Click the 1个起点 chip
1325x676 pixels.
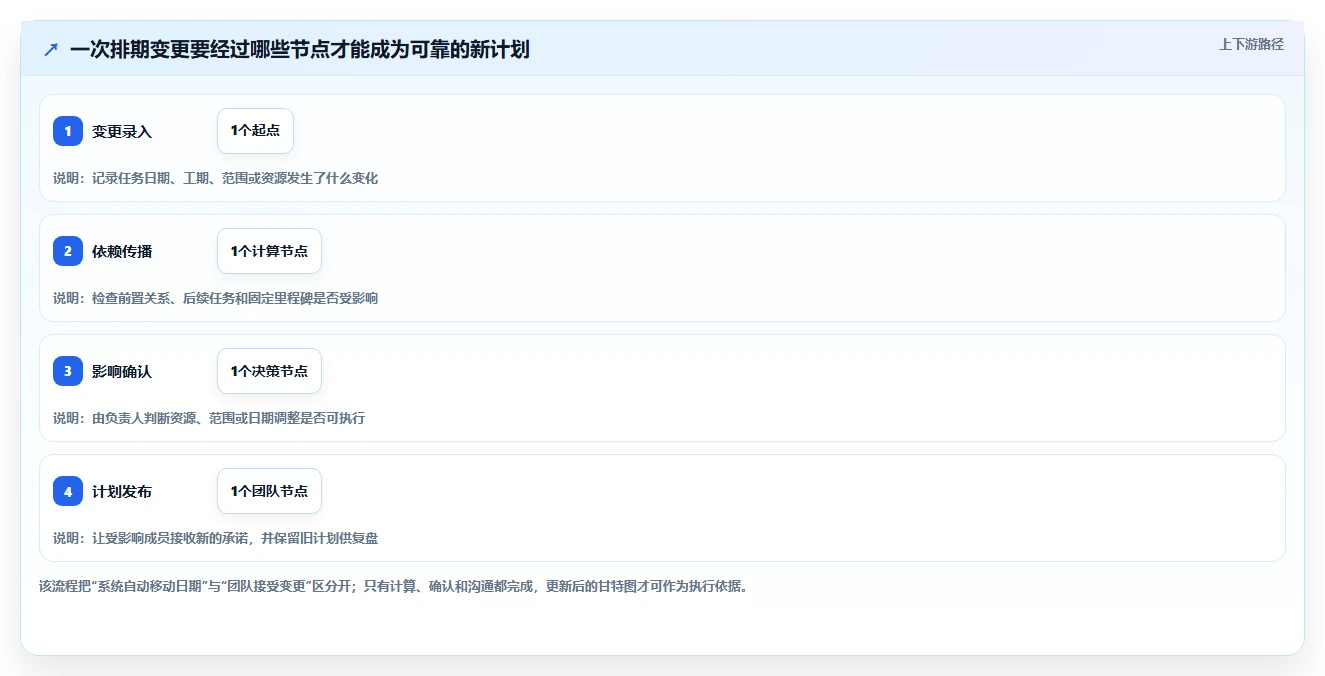255,131
